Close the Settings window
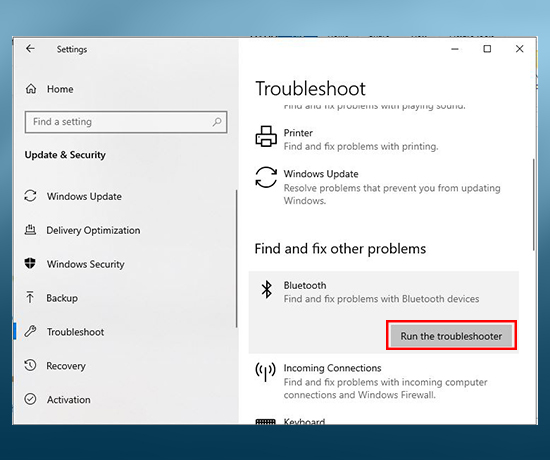Screen dimensions: 550x460 click(x=519, y=49)
